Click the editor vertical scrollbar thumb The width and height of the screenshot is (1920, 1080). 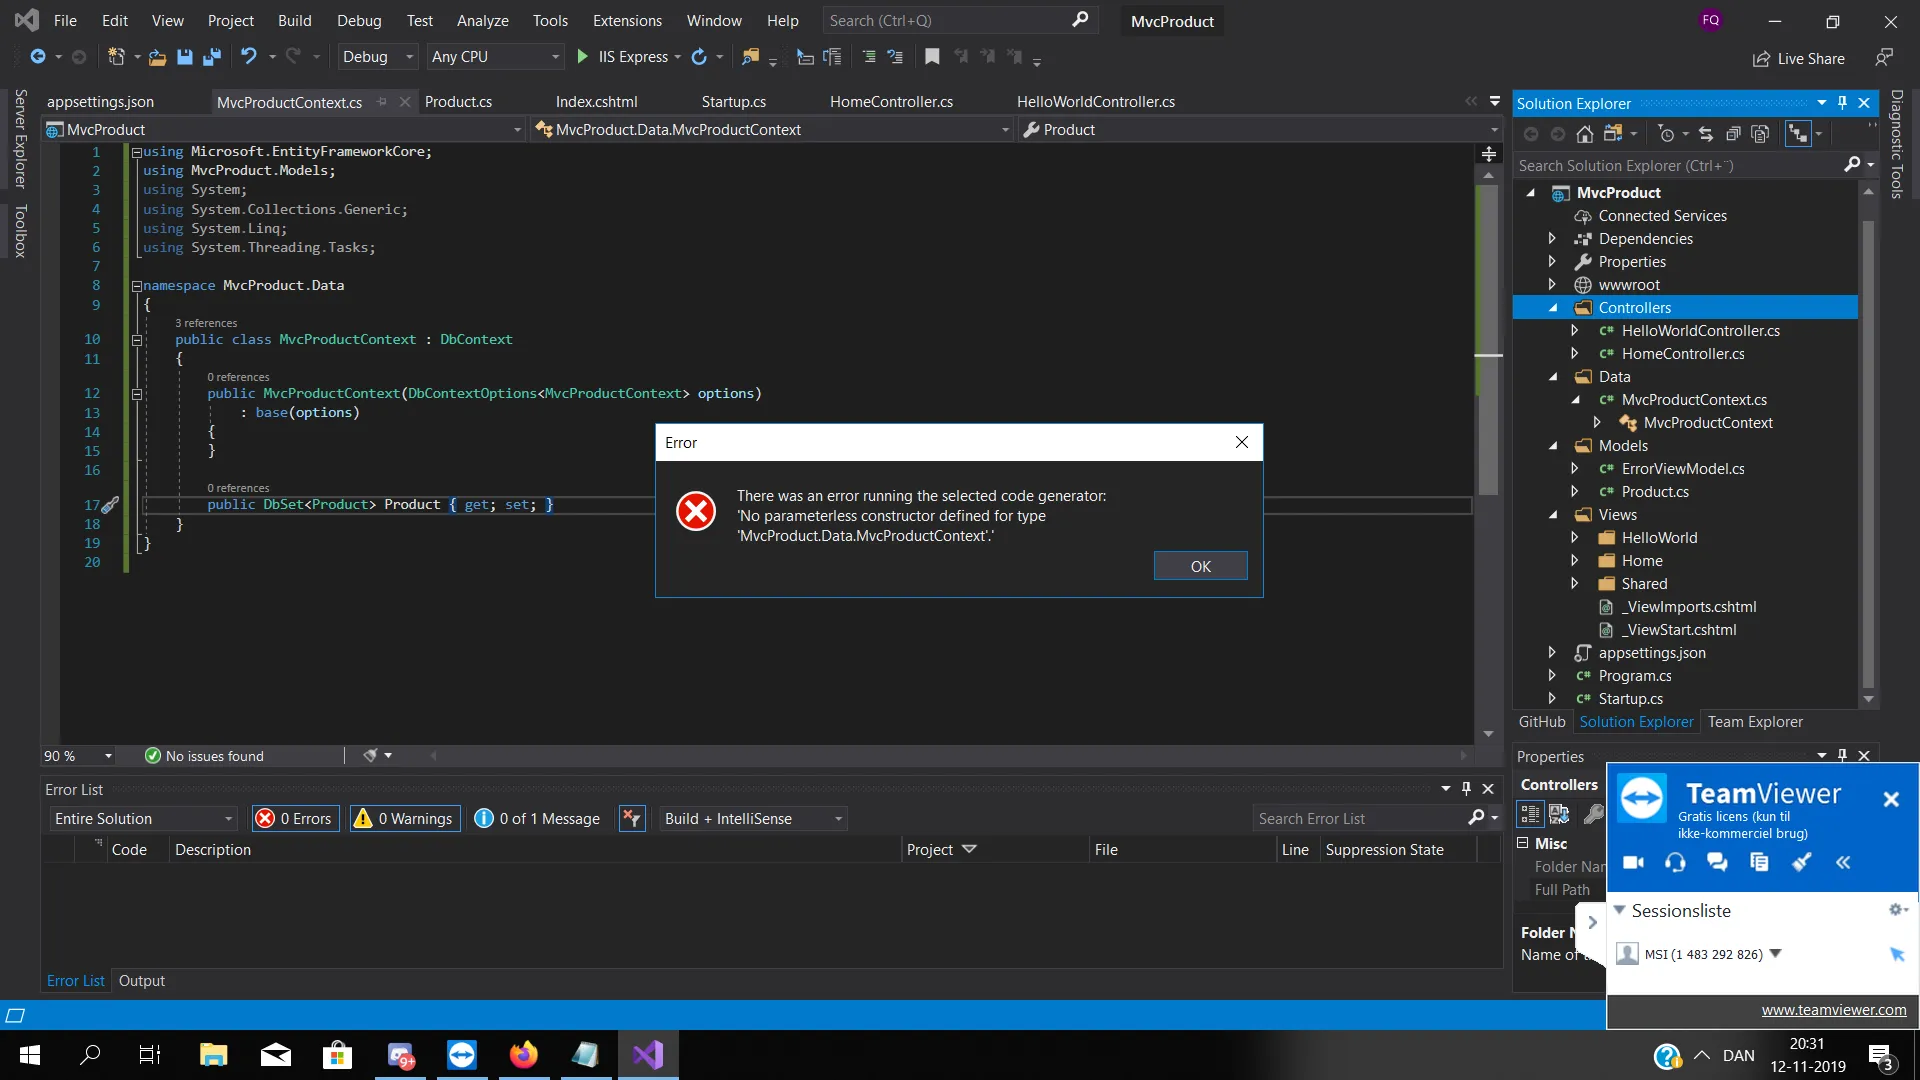[x=1488, y=340]
